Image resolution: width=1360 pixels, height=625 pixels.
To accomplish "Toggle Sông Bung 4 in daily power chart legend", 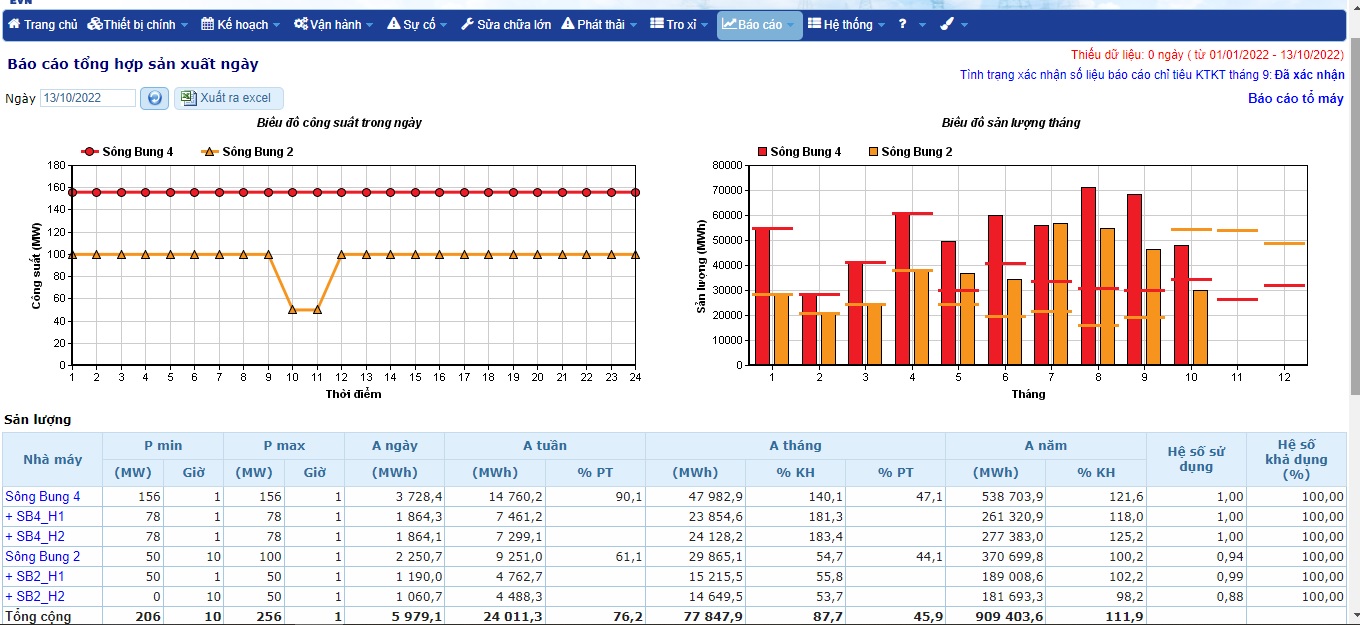I will (127, 152).
